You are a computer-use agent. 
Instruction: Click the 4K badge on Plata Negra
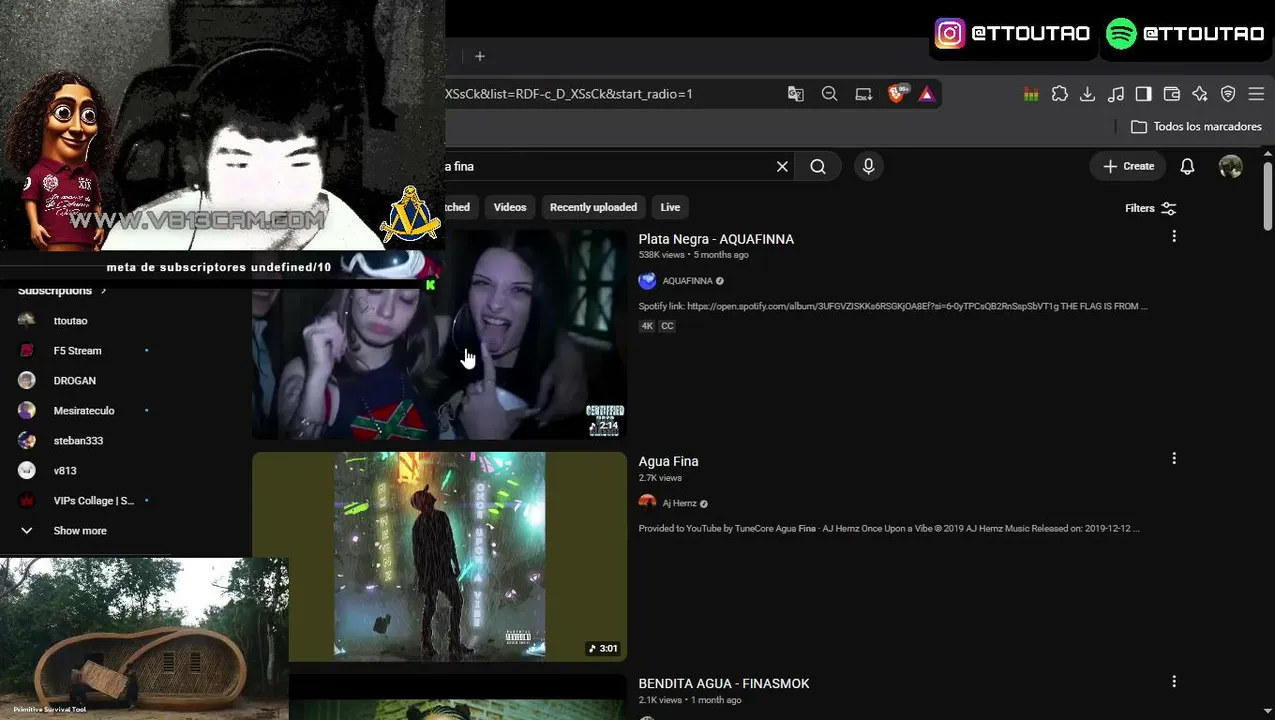tap(647, 326)
